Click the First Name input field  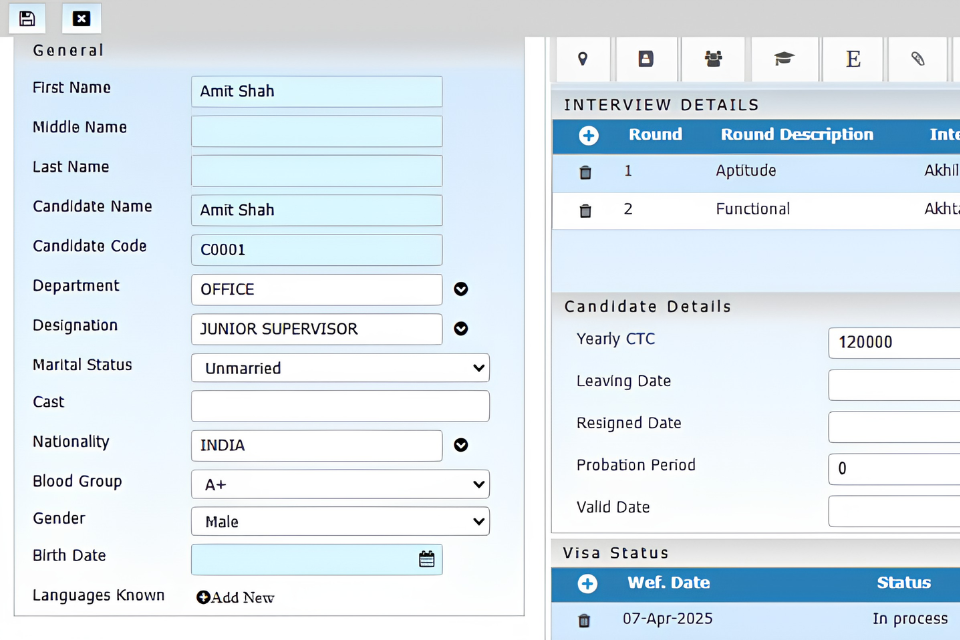(x=317, y=91)
